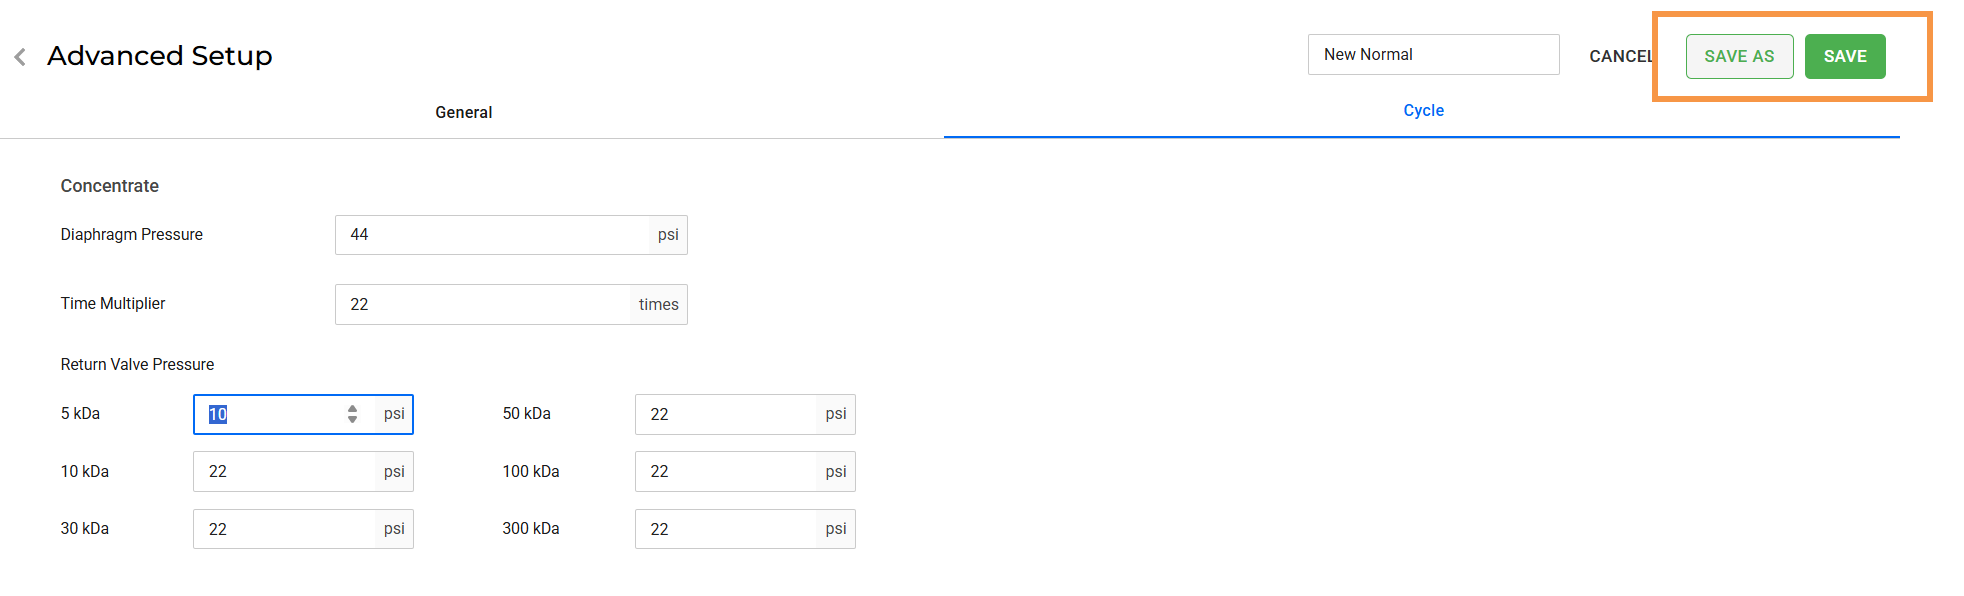Click the psi unit beside Diaphragm Pressure

click(x=668, y=235)
